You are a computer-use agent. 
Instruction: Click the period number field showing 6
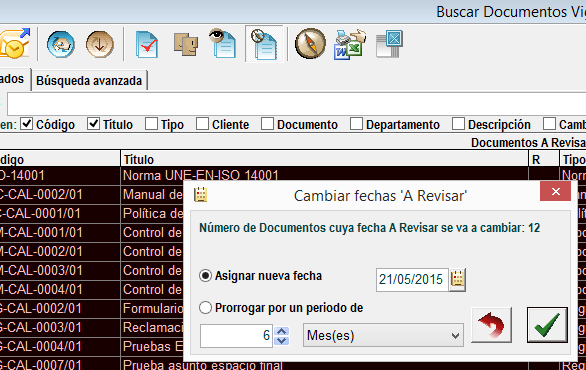click(x=236, y=336)
